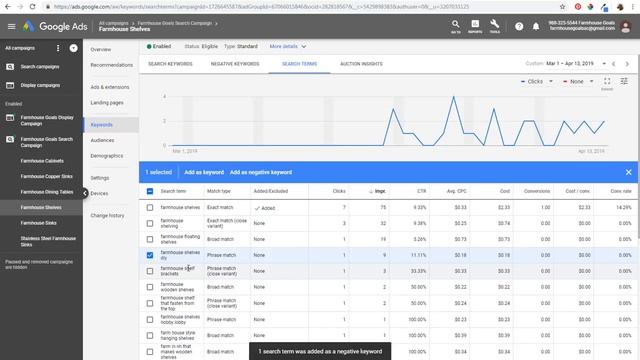Open Overview in page menu
This screenshot has height=360, width=640.
click(101, 49)
